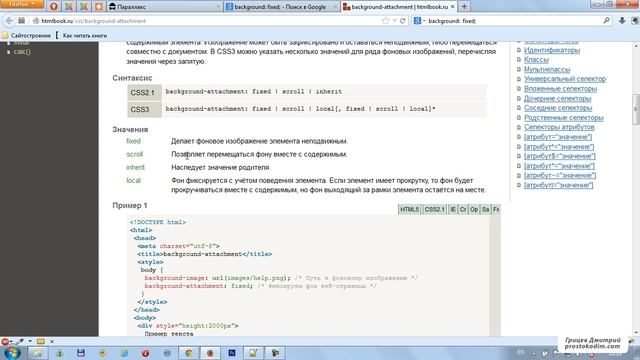640x360 pixels.
Task: Select calc() in the left sidebar
Action: (x=22, y=52)
